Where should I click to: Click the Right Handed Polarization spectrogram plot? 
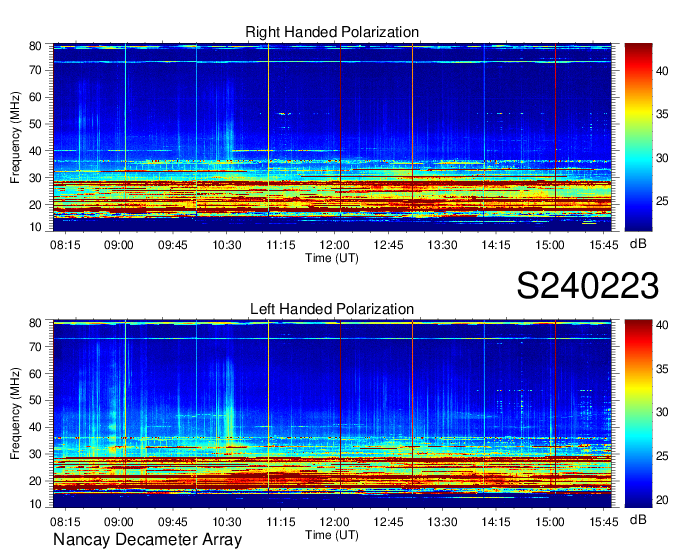pyautogui.click(x=332, y=137)
